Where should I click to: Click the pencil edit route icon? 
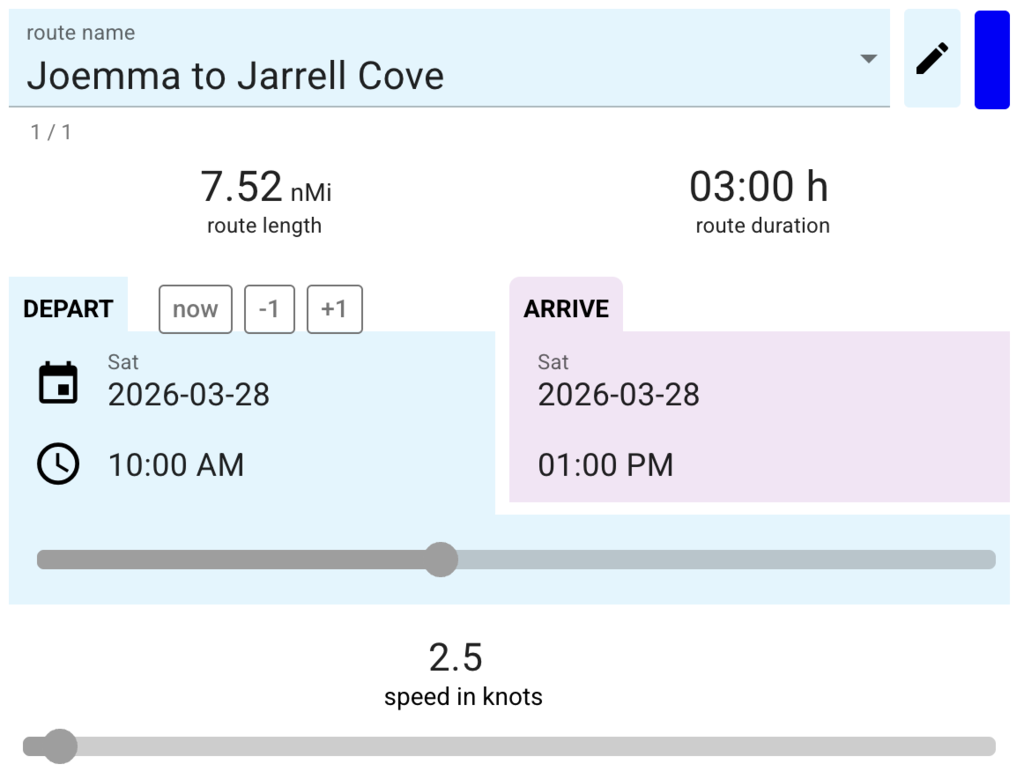(x=931, y=59)
